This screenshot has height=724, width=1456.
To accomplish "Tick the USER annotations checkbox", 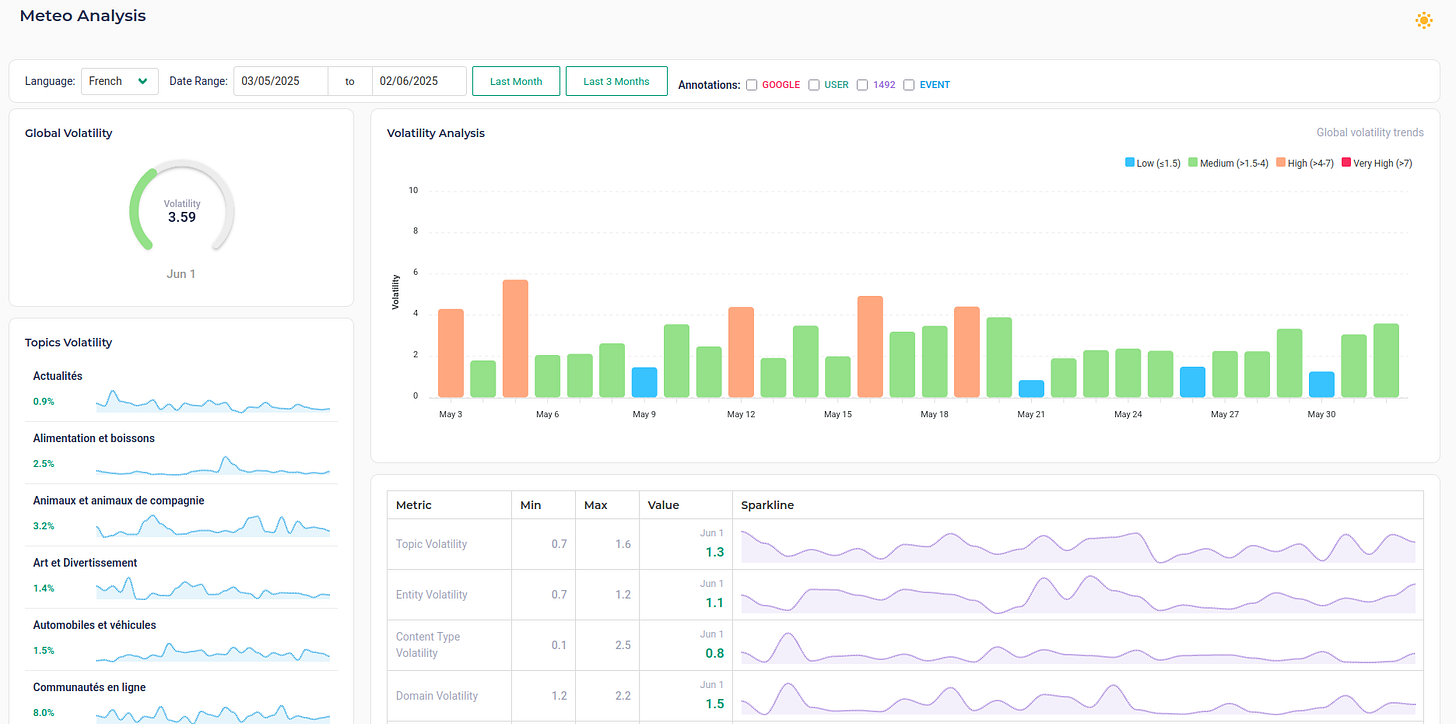I will point(814,85).
